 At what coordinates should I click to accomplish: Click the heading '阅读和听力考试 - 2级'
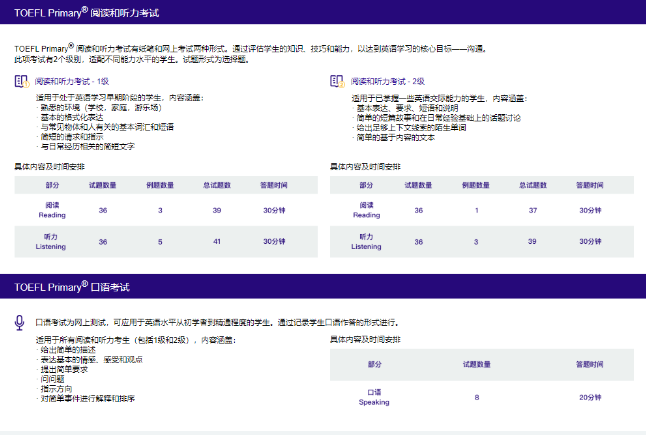[388, 82]
